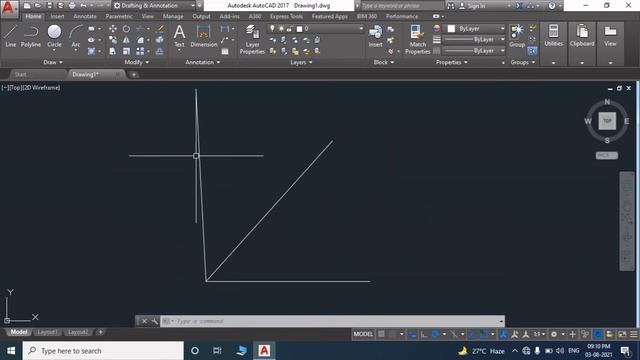Click the Plot printer icon in quick access

tap(72, 6)
